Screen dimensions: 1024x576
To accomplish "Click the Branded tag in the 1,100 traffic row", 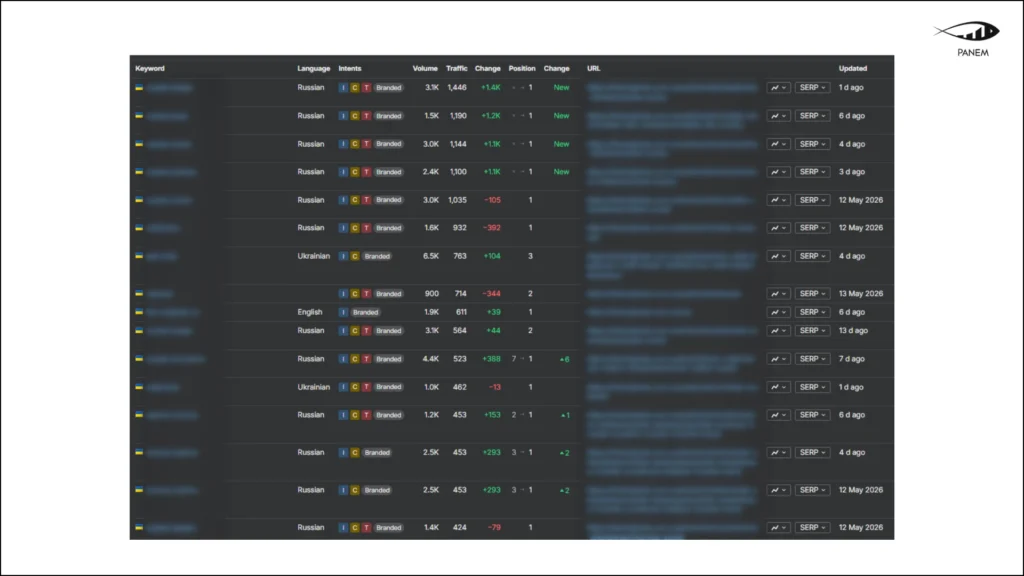I will coord(389,172).
